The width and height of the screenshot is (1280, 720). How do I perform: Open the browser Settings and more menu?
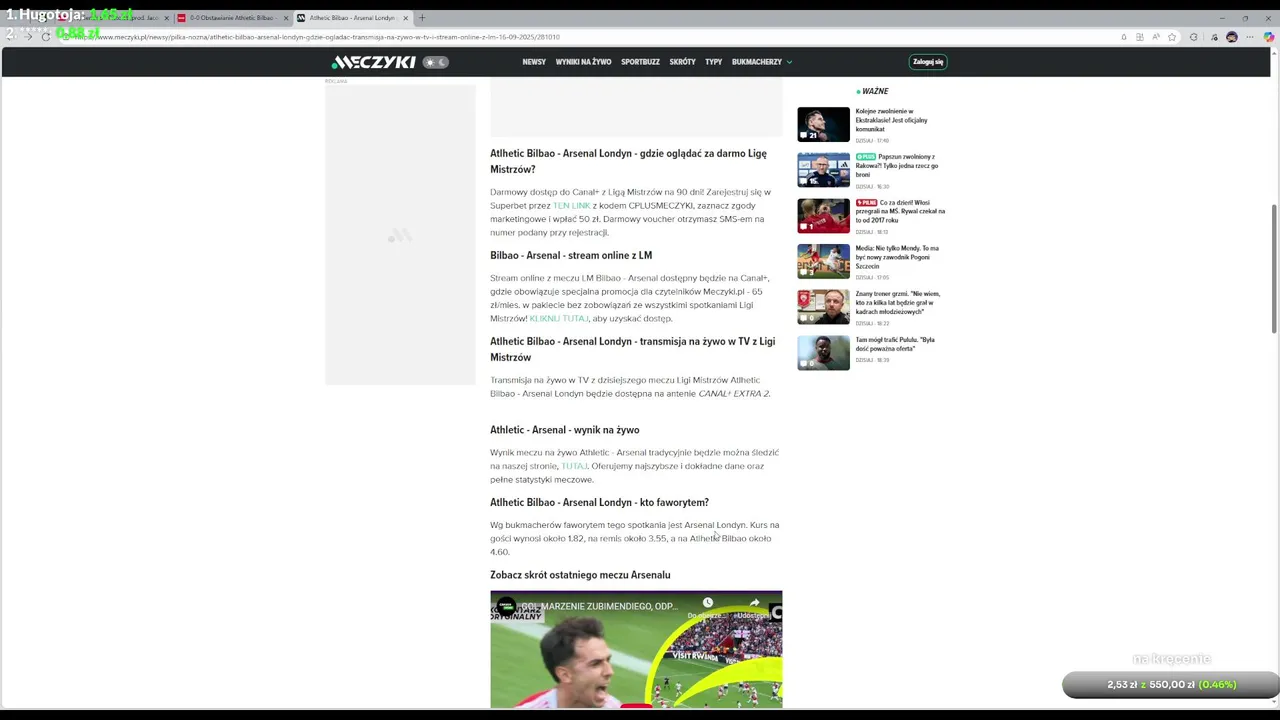tap(1251, 37)
